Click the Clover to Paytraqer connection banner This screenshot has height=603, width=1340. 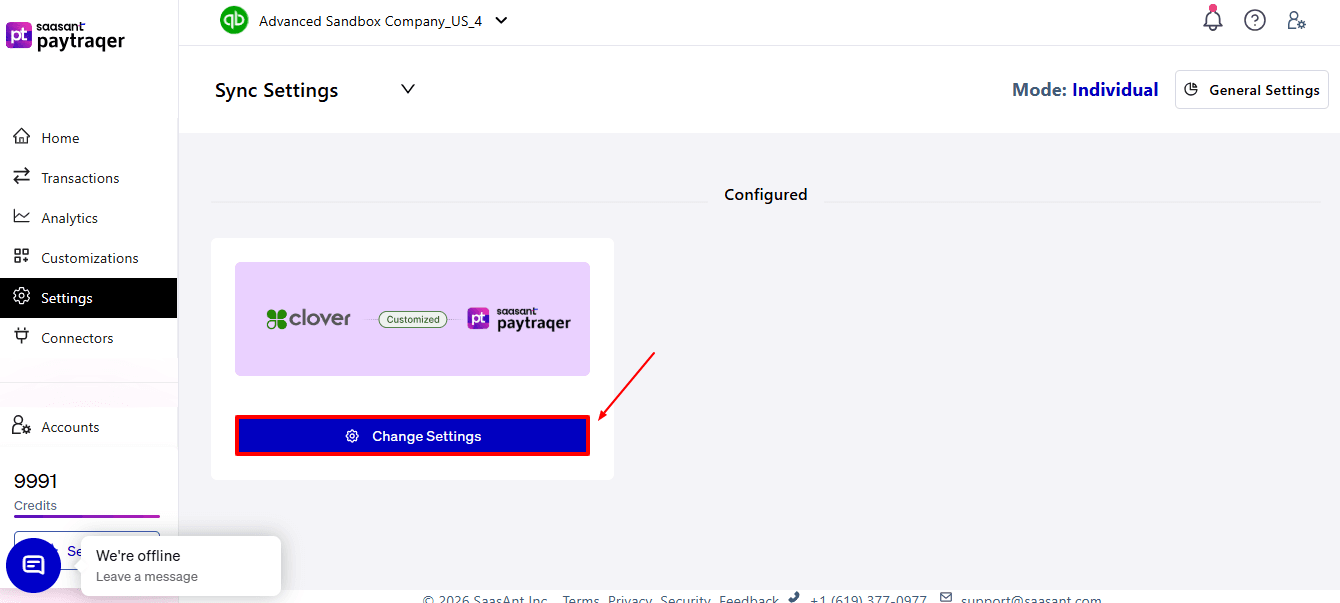coord(412,319)
